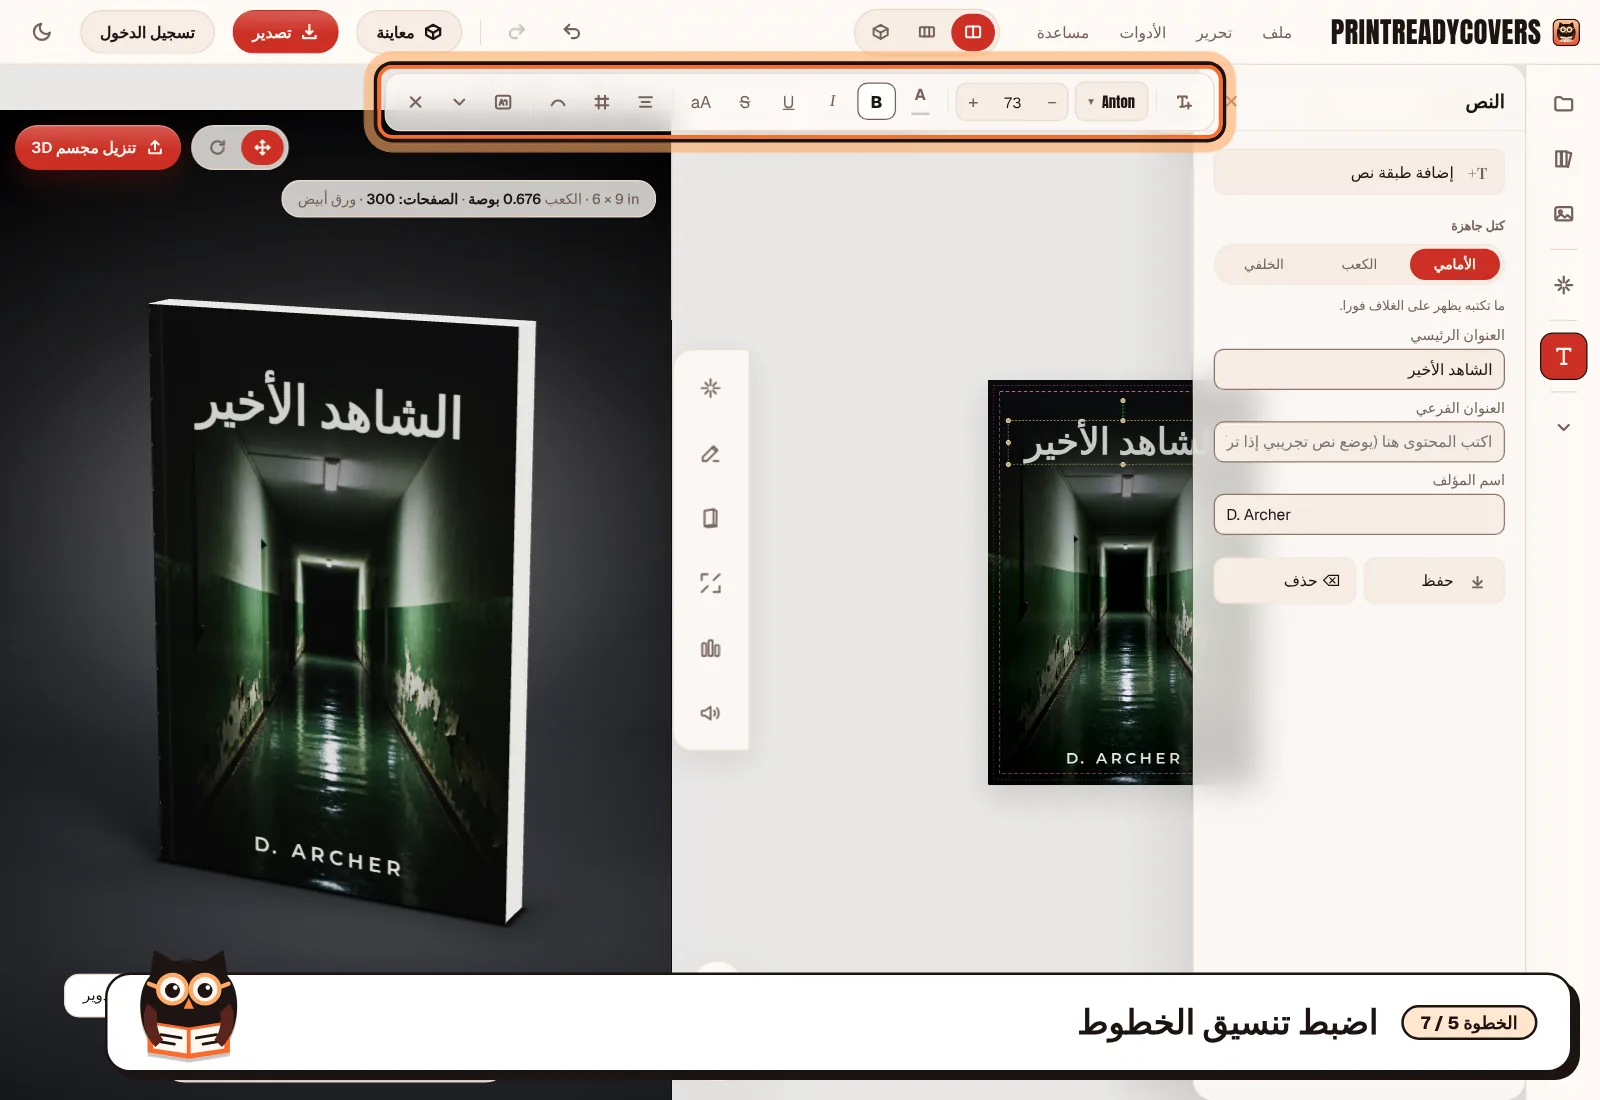Click the add text icon in toolbar
Screen dimensions: 1600x1100
click(1184, 102)
